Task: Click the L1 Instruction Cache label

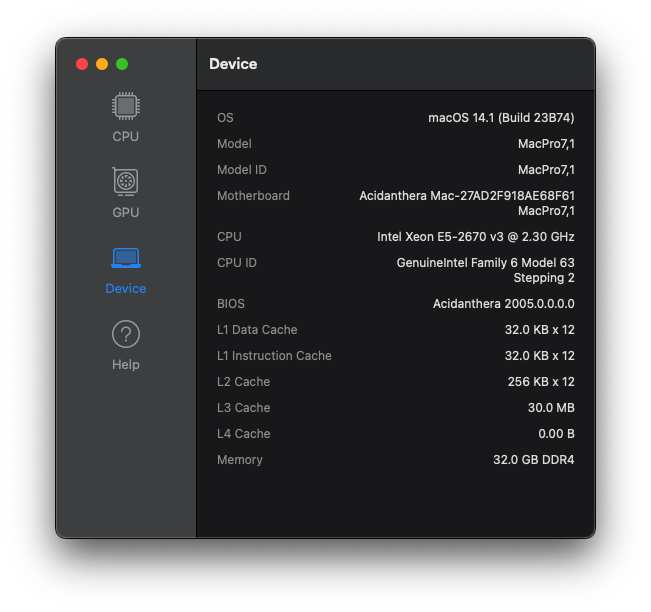Action: (274, 356)
